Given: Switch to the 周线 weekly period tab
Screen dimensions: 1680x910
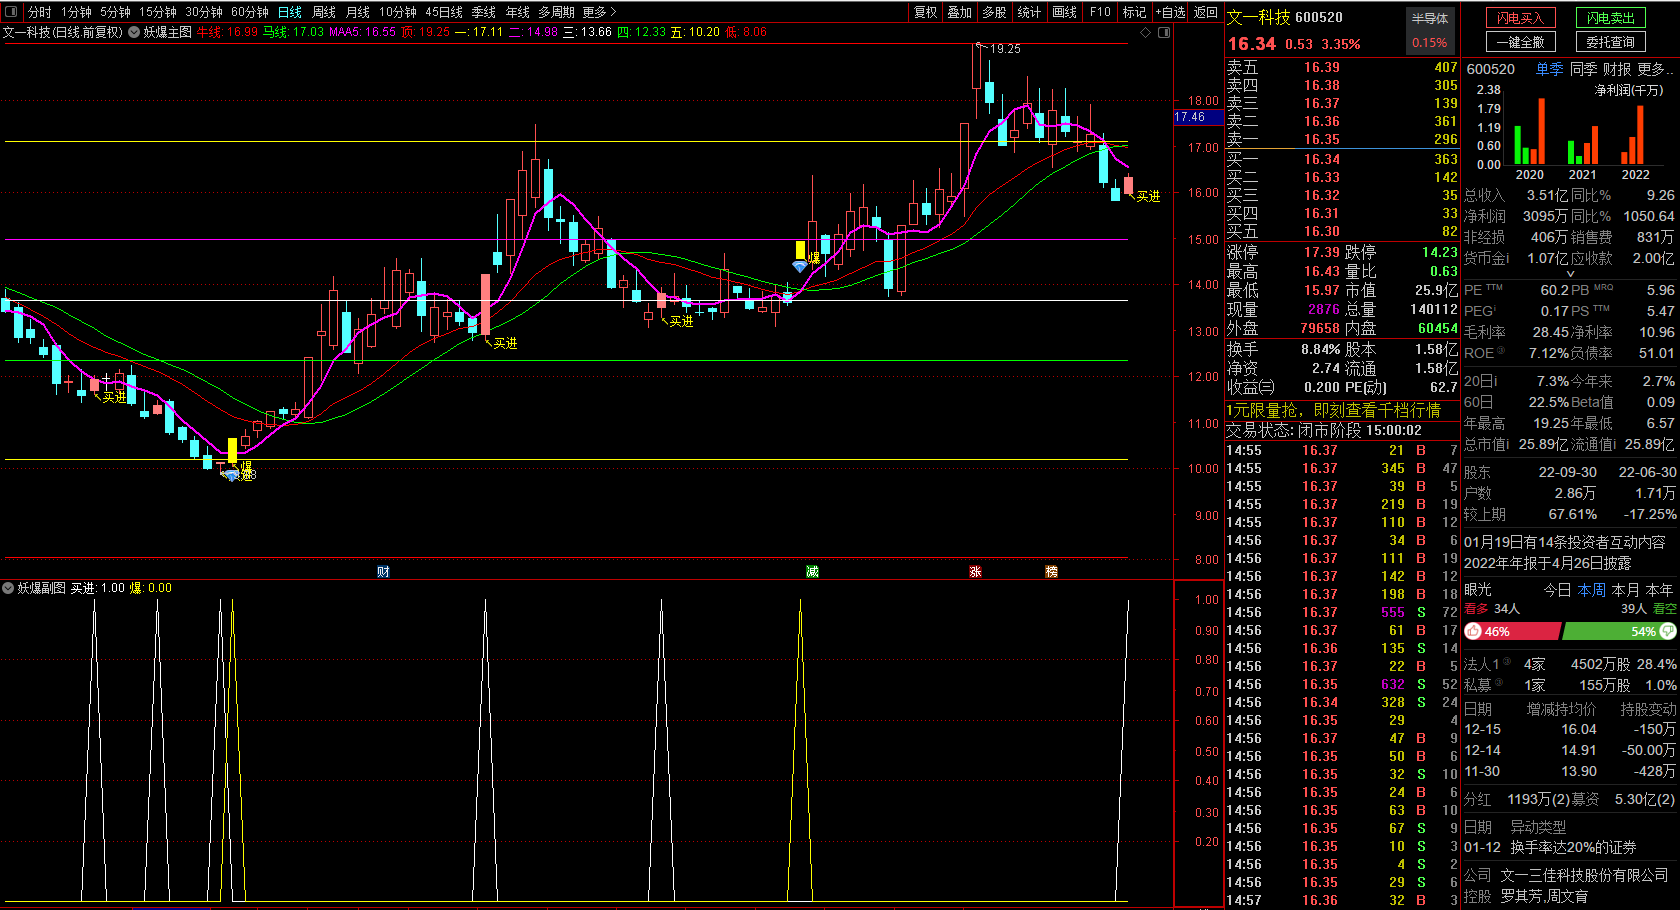Looking at the screenshot, I should [324, 12].
